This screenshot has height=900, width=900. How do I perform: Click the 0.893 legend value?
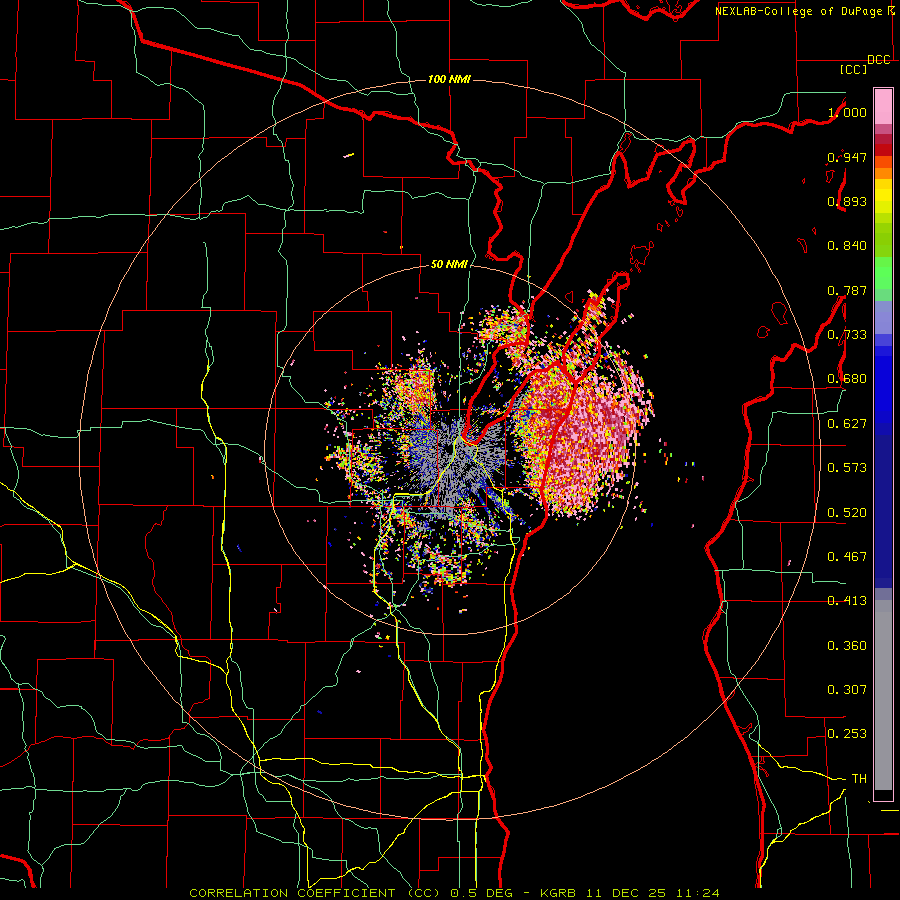847,201
